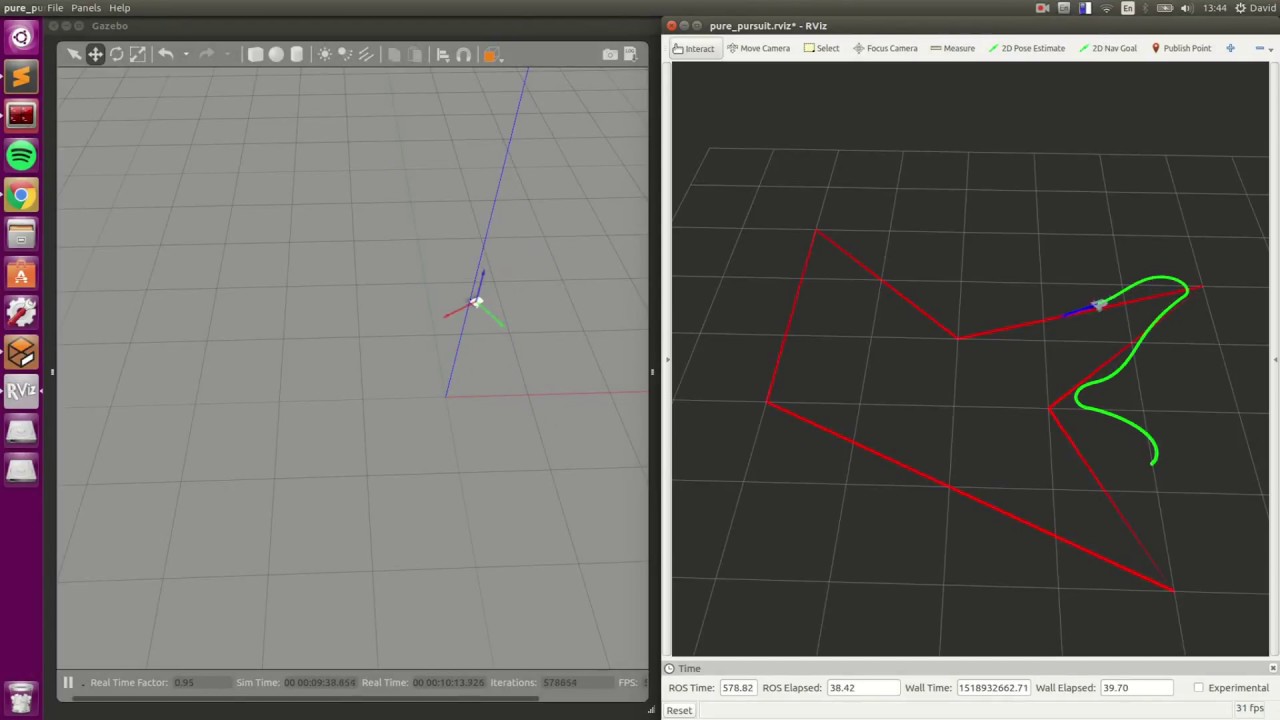1280x720 pixels.
Task: Select the Interact tool in RViz
Action: coord(694,48)
